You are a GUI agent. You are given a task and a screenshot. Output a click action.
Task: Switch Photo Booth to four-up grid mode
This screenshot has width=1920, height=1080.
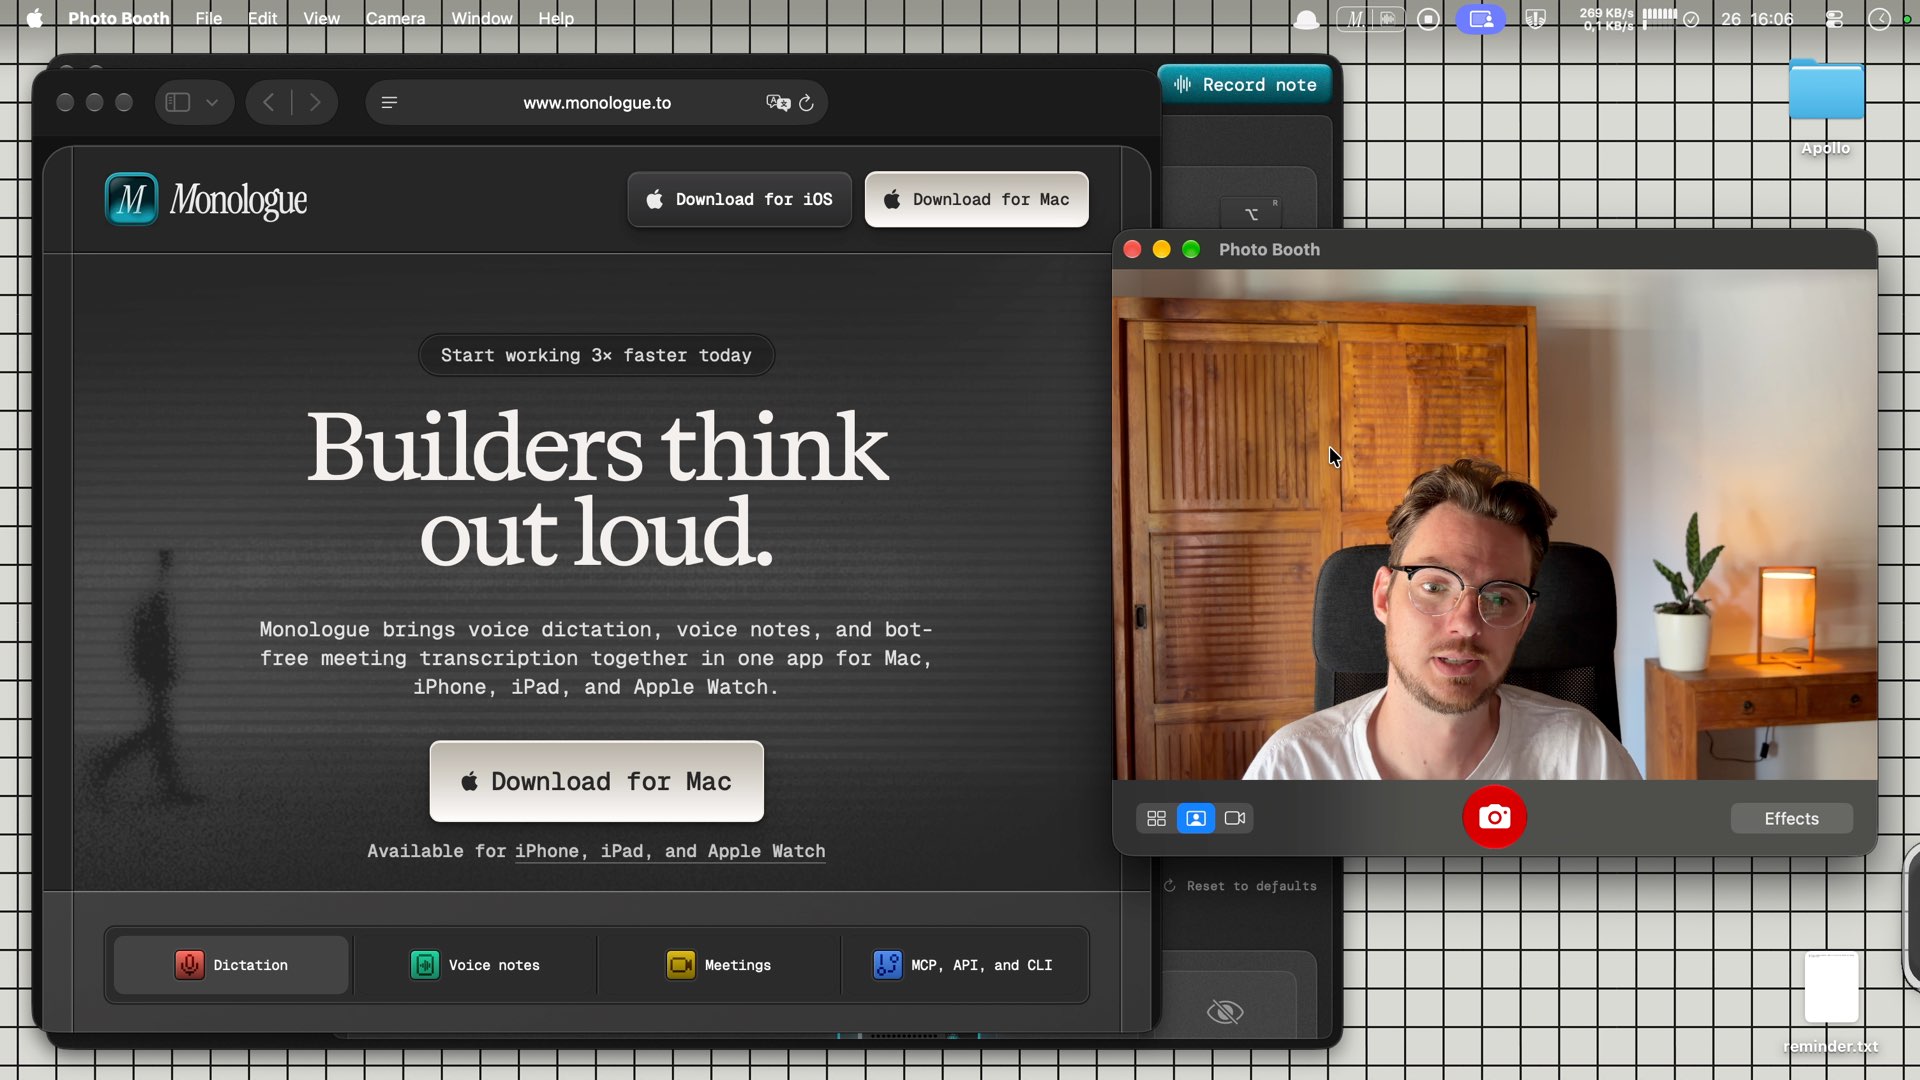point(1156,818)
